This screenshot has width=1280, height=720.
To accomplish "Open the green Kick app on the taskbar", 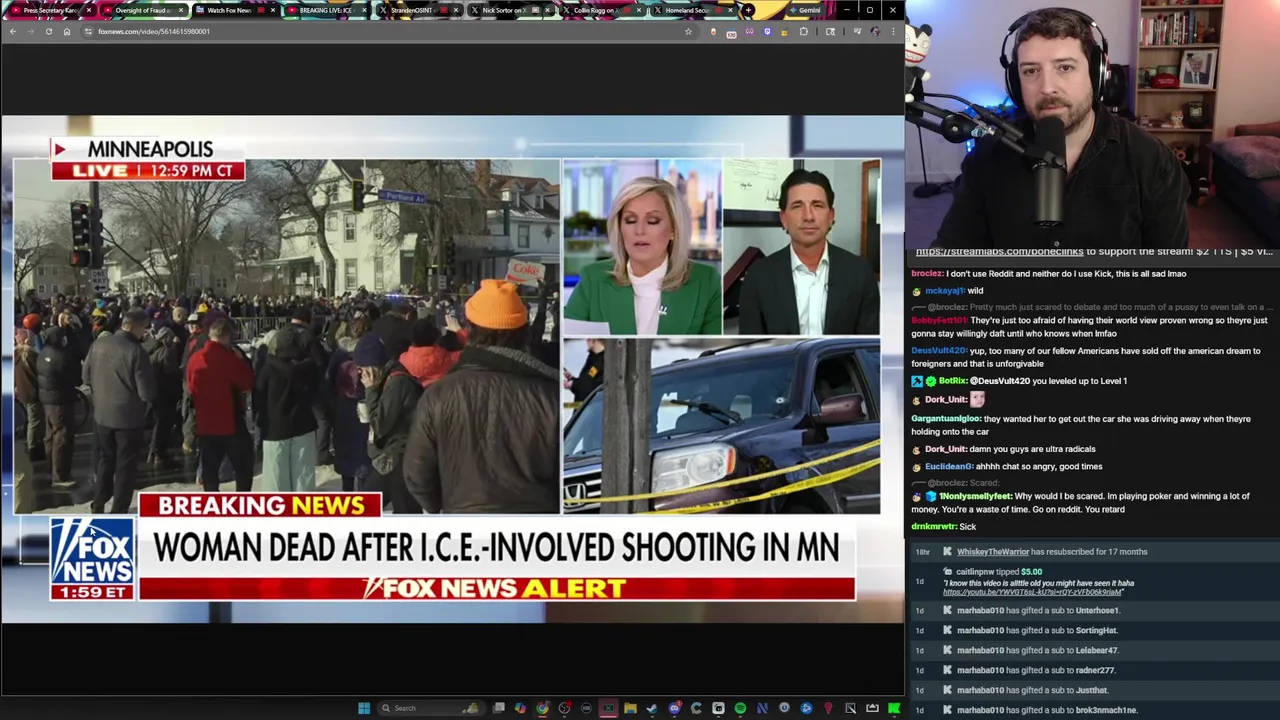I will click(894, 708).
